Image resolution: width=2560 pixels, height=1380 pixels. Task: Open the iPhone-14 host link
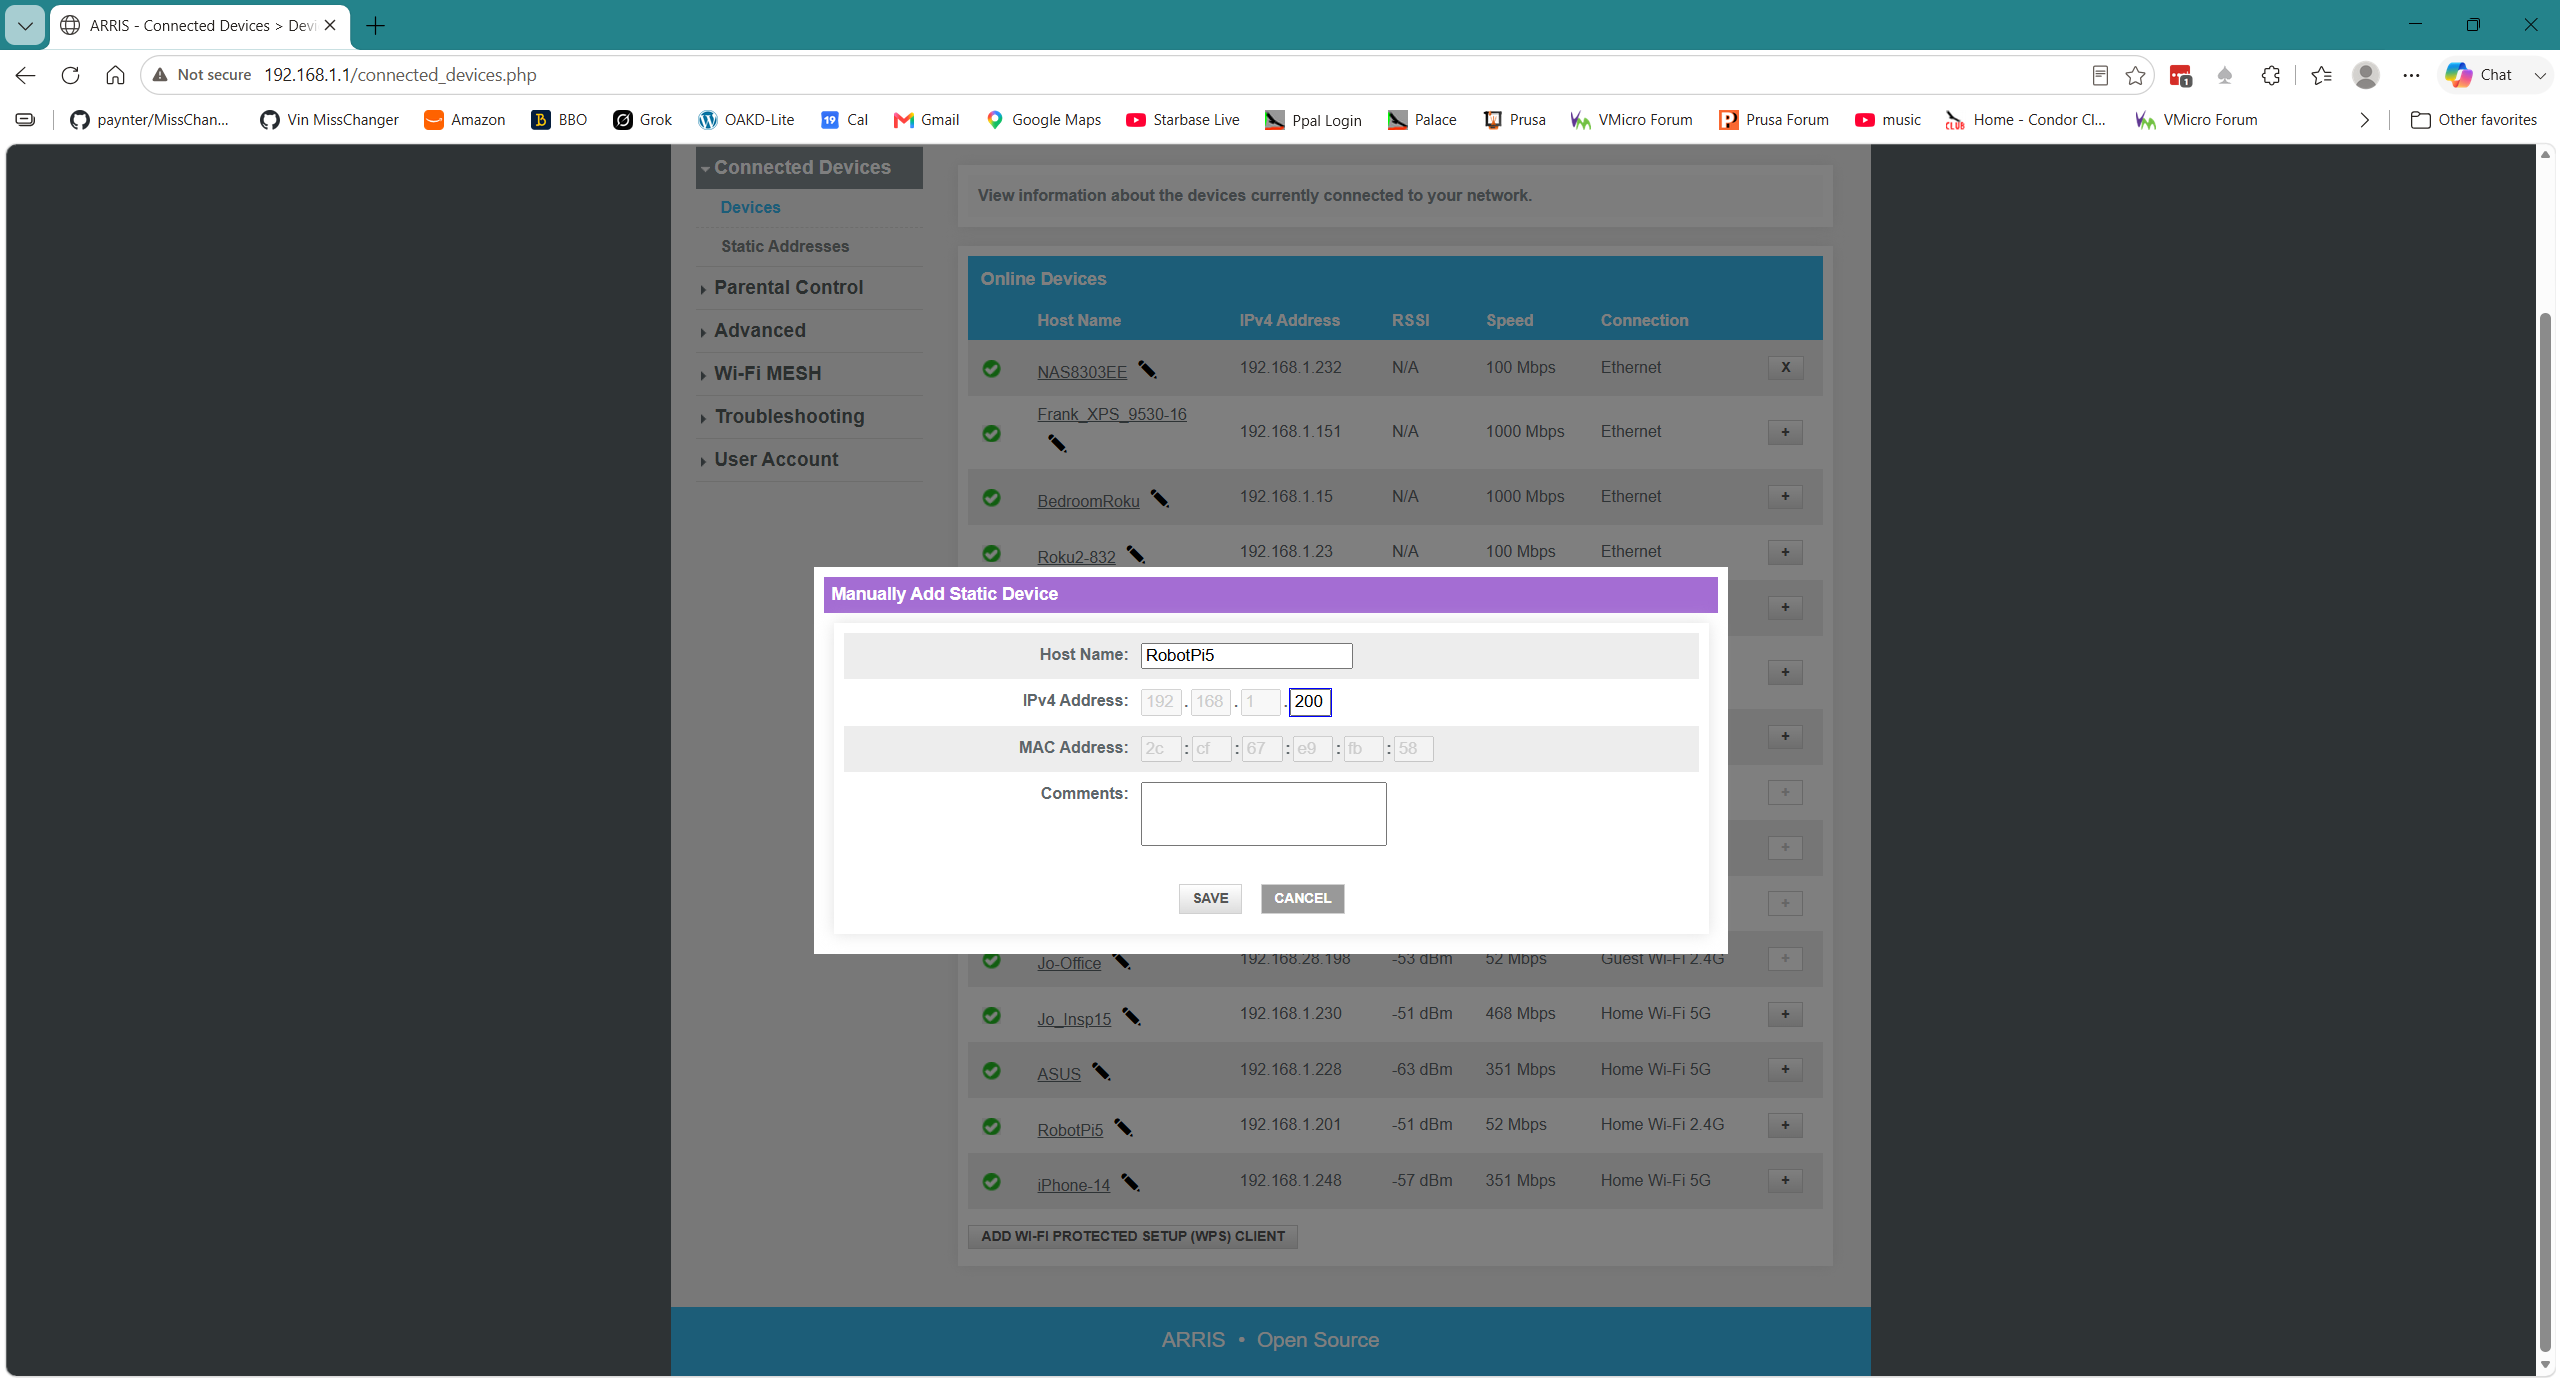tap(1073, 1185)
